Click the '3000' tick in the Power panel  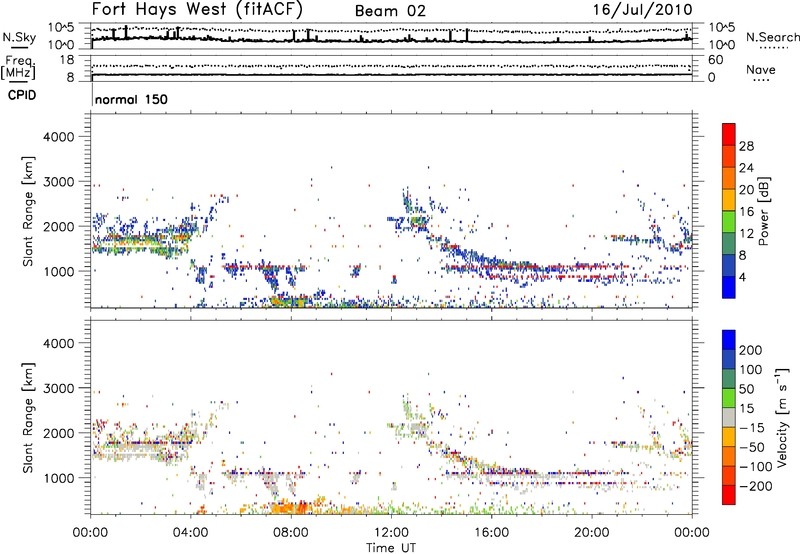click(x=59, y=182)
